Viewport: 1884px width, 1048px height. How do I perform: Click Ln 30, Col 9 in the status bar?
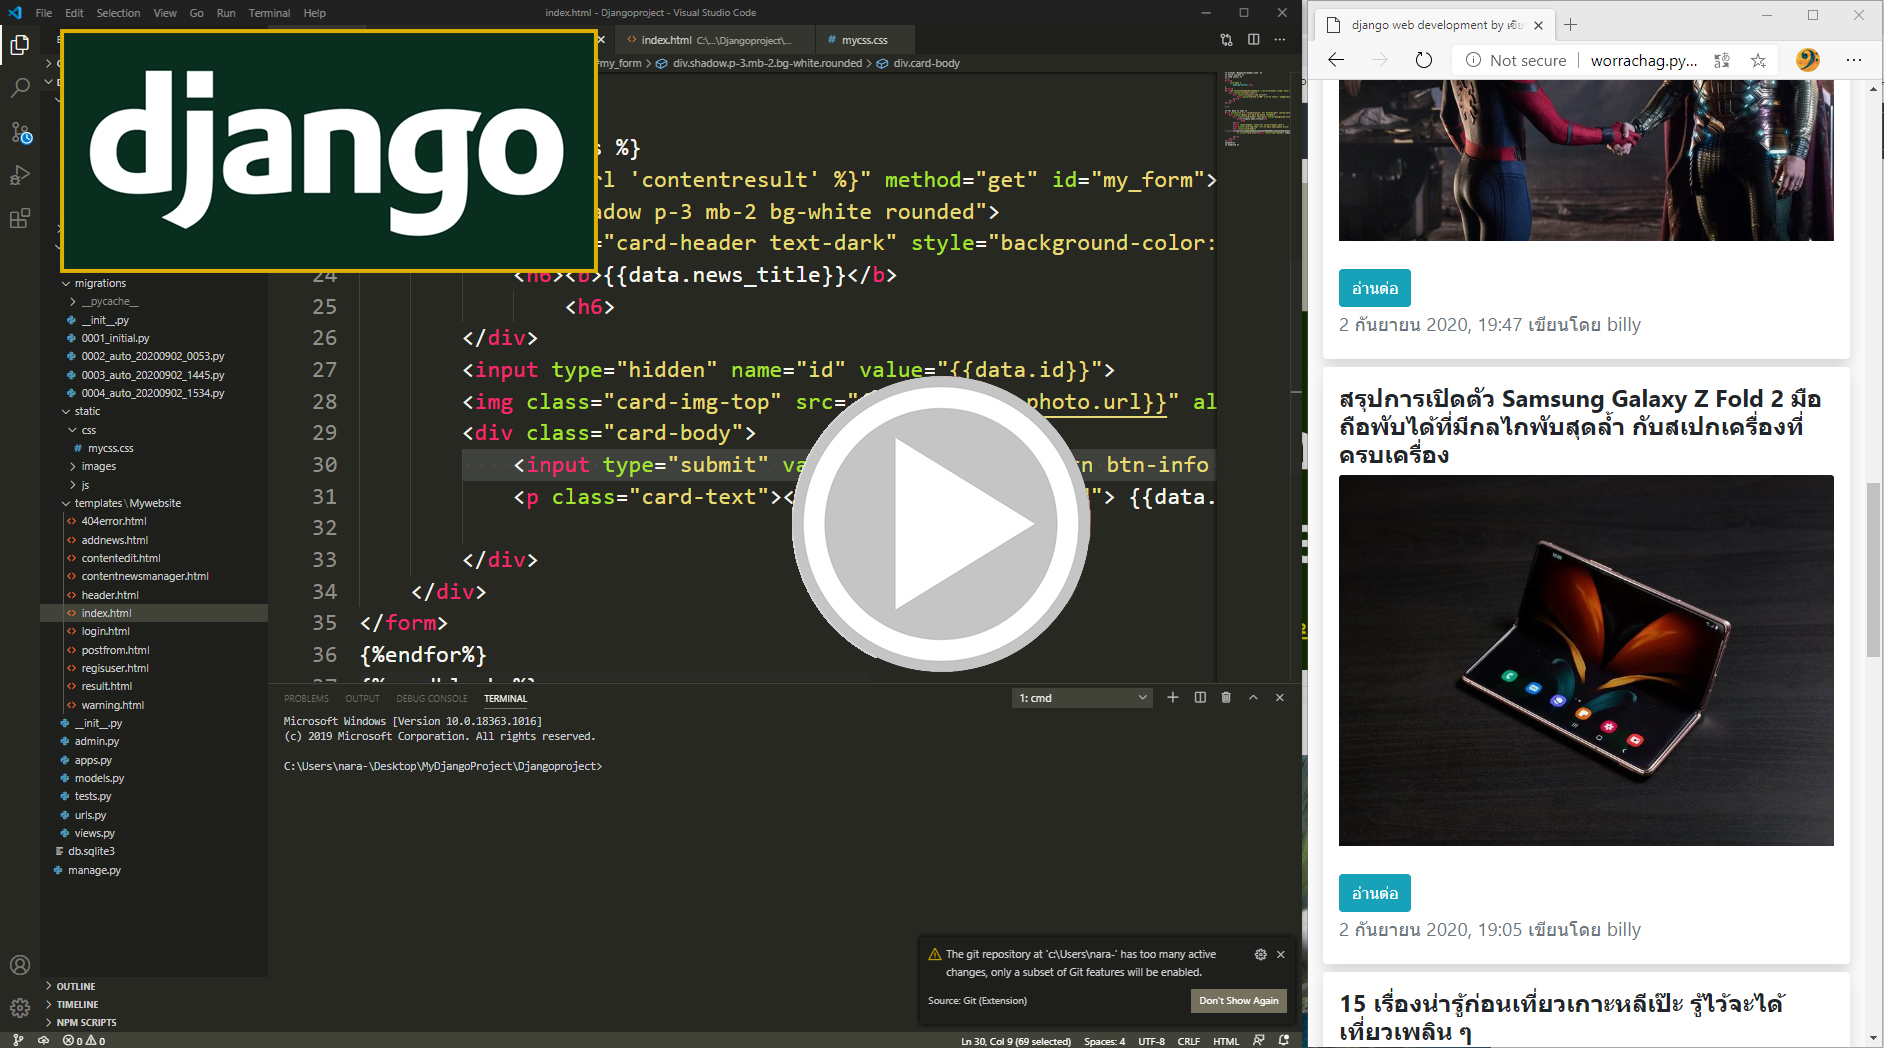(x=1016, y=1041)
